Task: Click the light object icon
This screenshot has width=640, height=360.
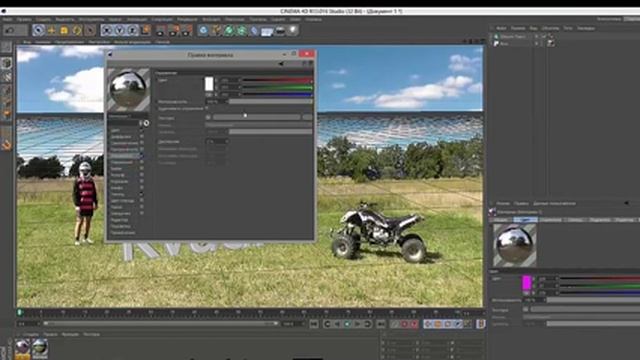Action: click(293, 30)
